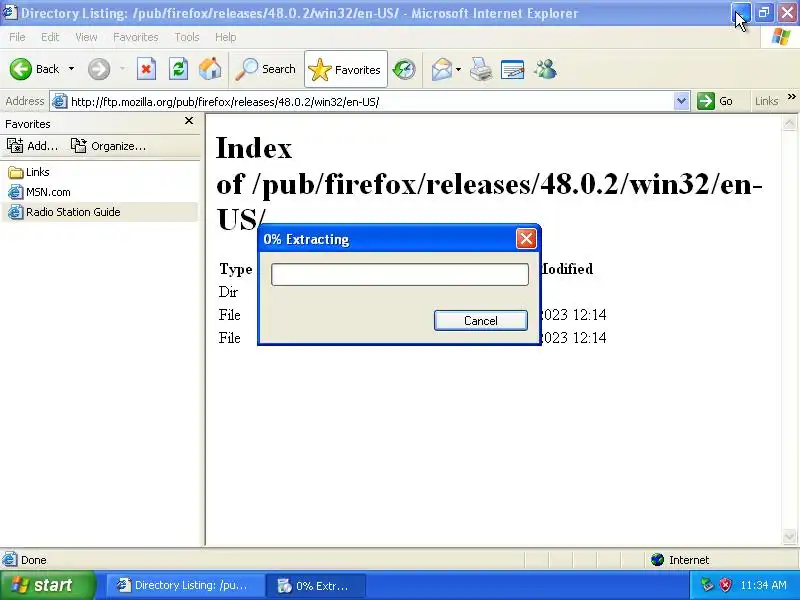Open the Edit menu
Screen dimensions: 800x600
pos(50,37)
